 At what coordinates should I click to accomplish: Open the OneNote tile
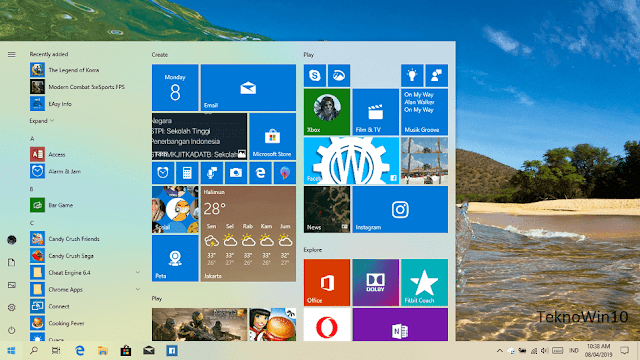point(400,324)
